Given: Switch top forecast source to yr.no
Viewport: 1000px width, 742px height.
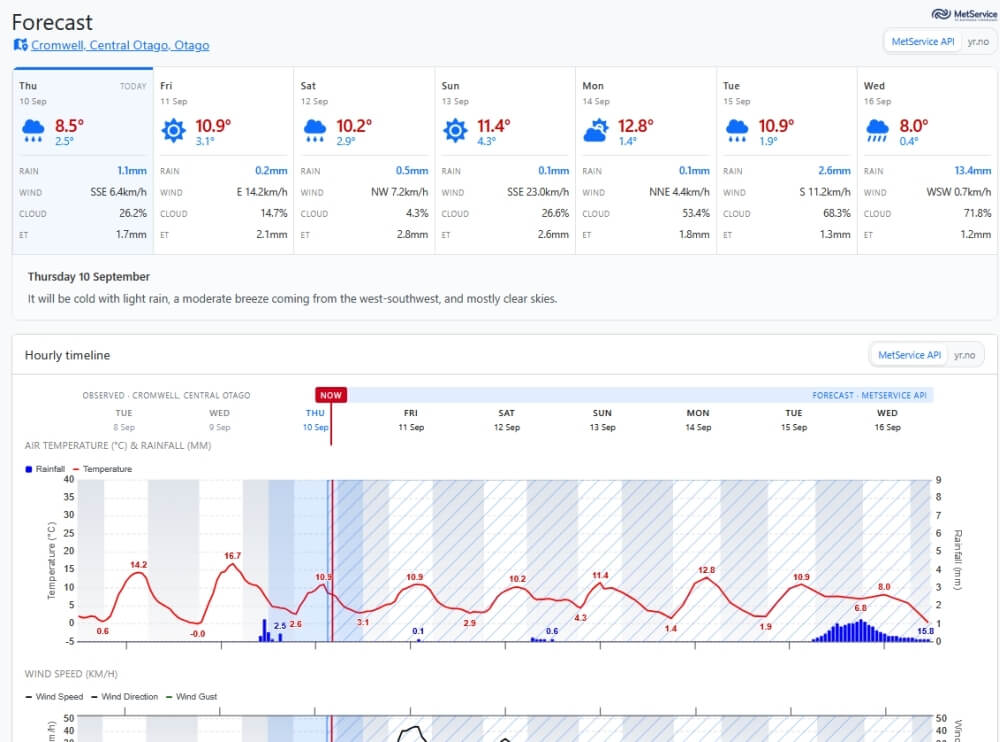Looking at the screenshot, I should pos(978,41).
